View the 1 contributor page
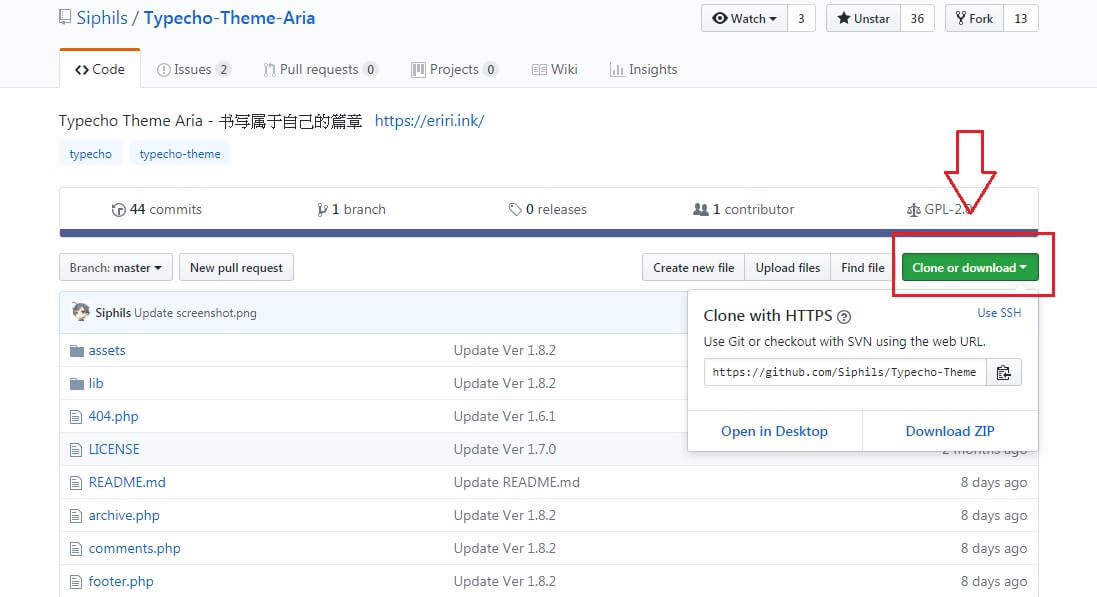 744,209
